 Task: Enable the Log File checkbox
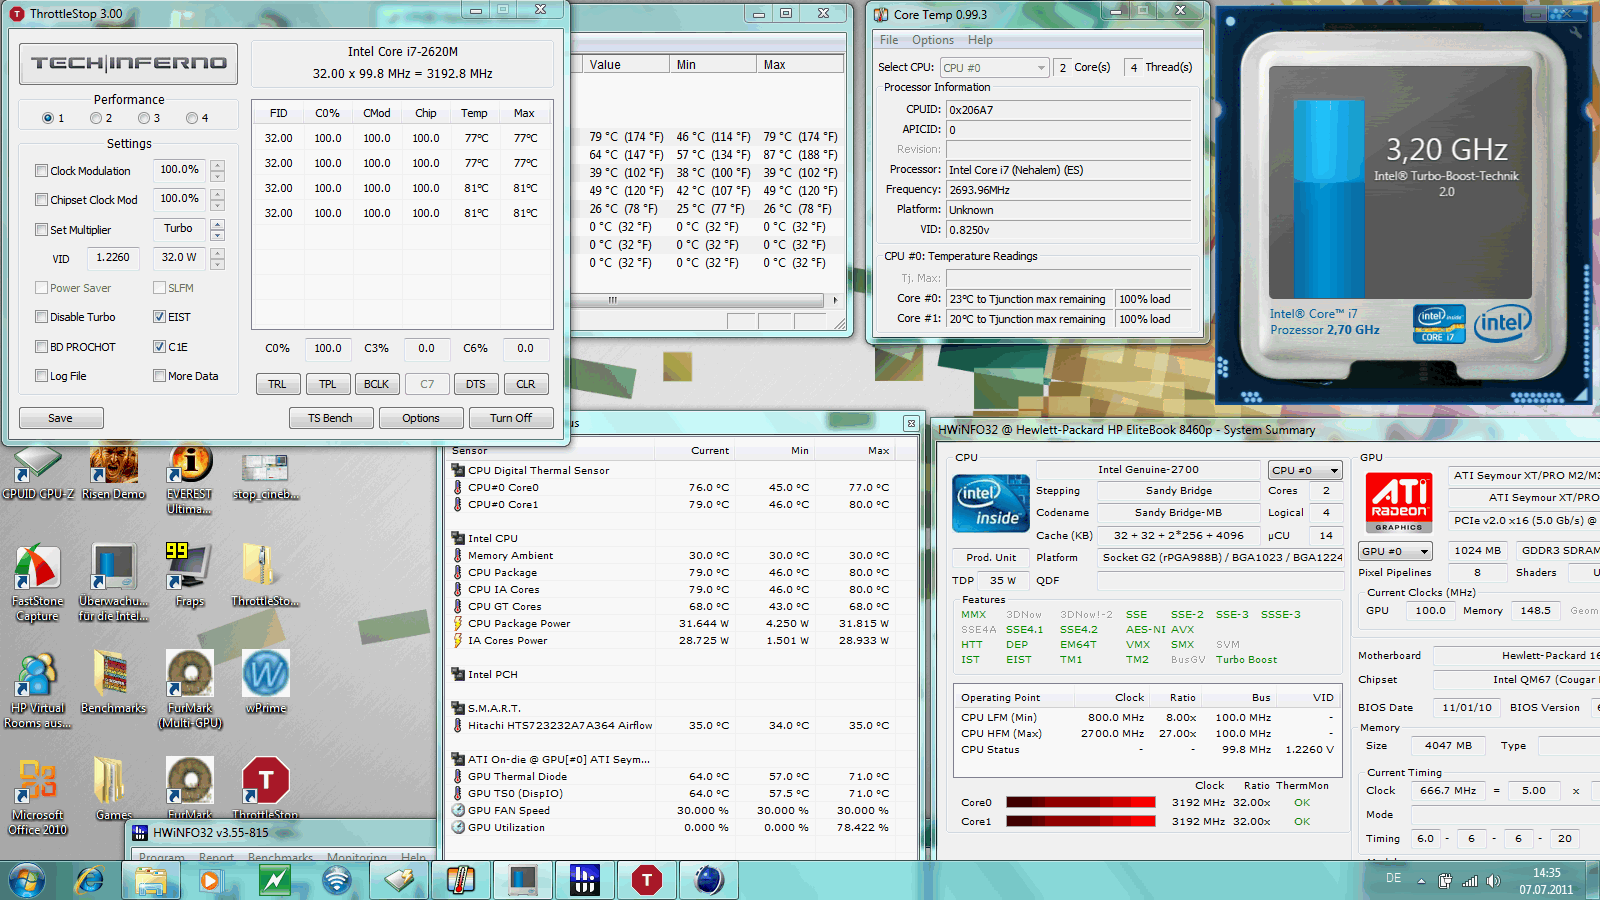(x=42, y=376)
